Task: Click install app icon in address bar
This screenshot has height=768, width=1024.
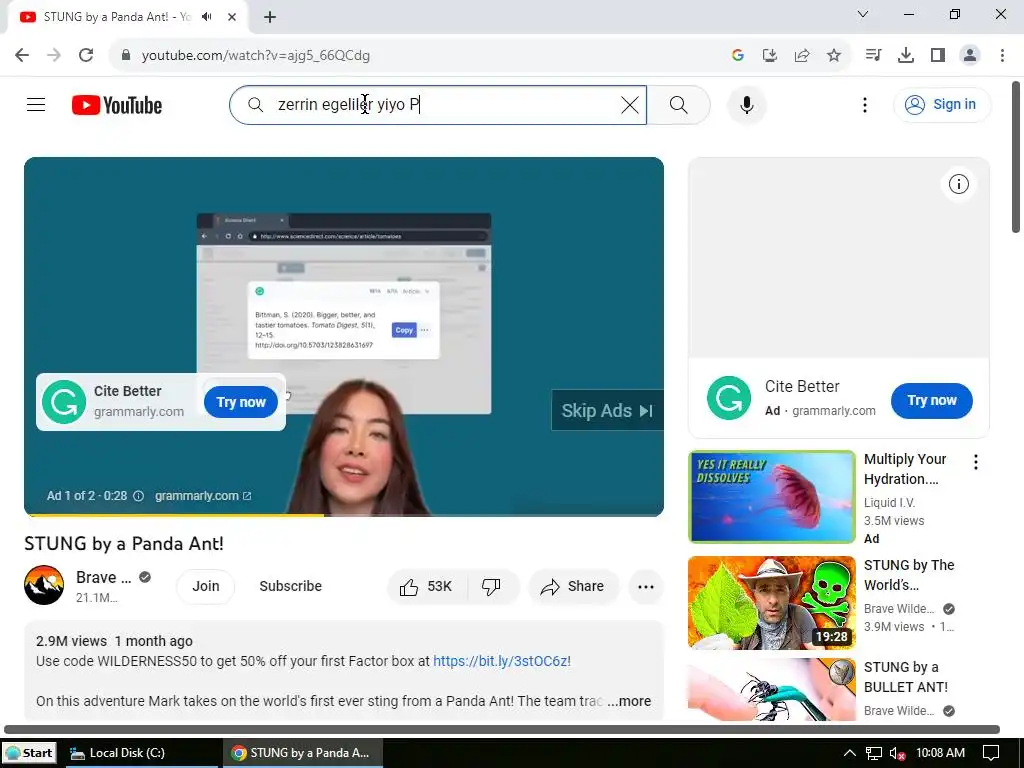Action: click(770, 55)
